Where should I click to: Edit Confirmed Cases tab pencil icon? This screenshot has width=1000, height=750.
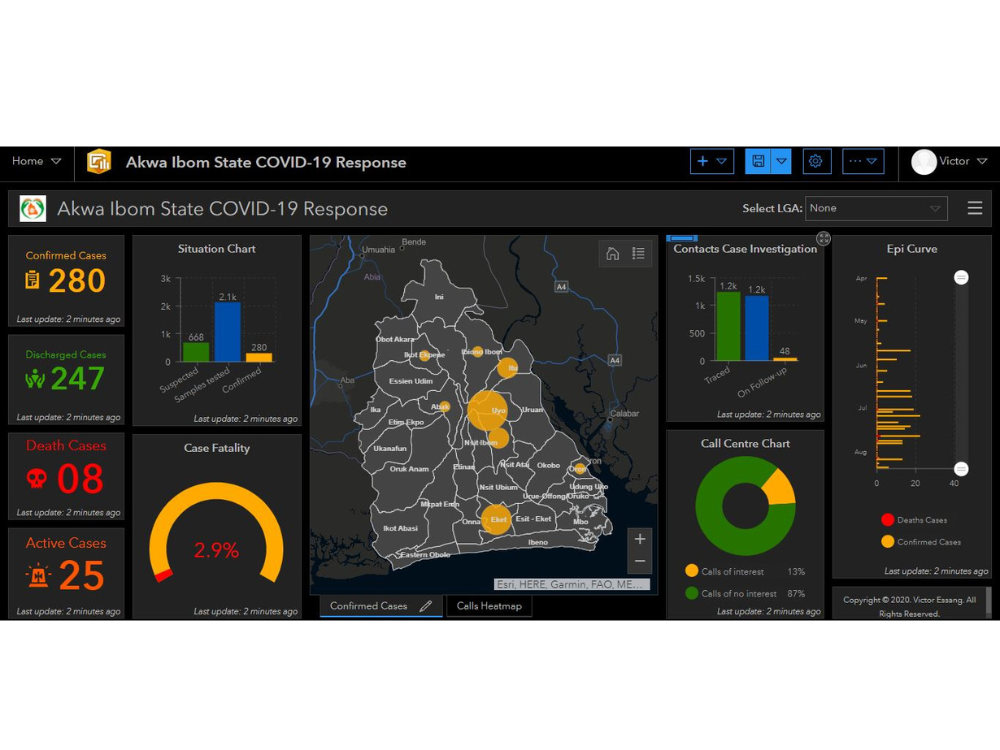426,606
